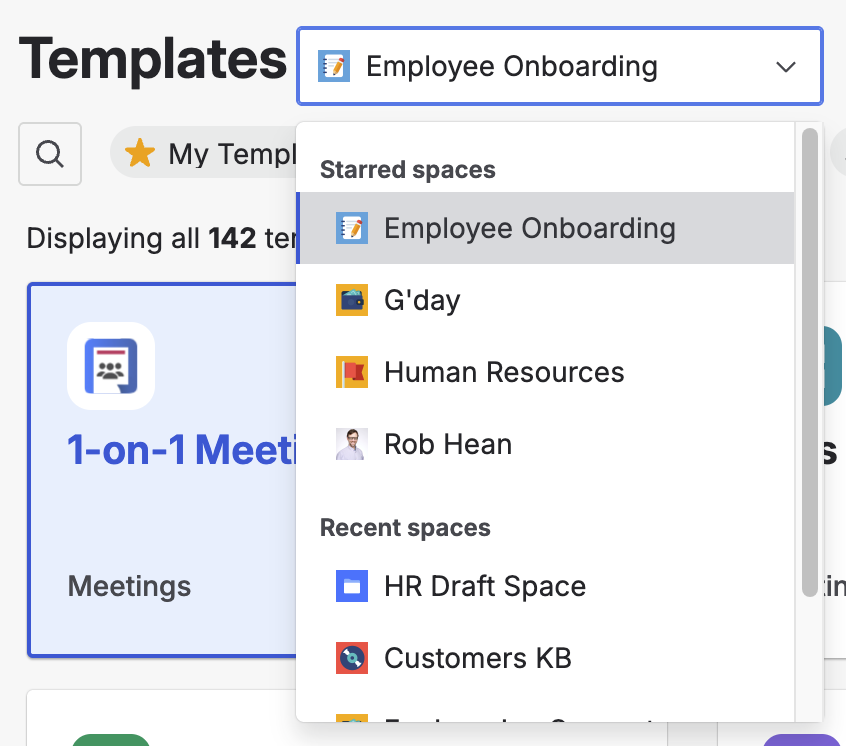The width and height of the screenshot is (846, 746).
Task: Click the G'day wallet icon
Action: [x=352, y=300]
